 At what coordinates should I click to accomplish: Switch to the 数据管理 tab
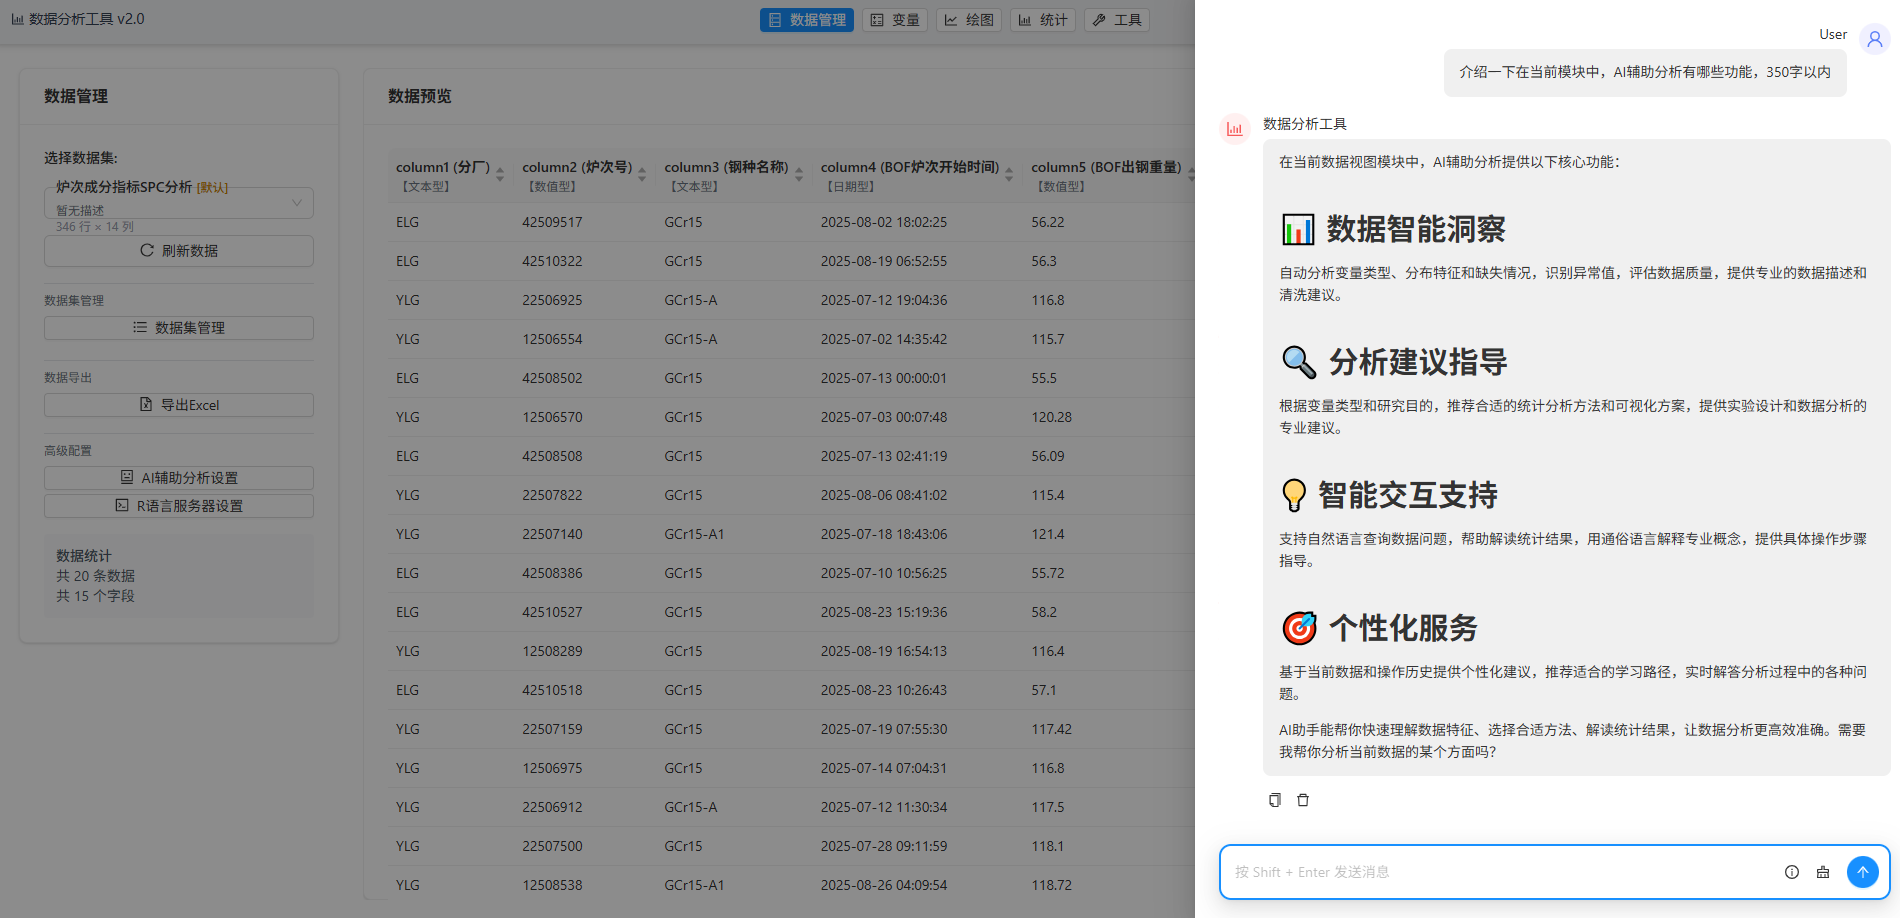(807, 20)
